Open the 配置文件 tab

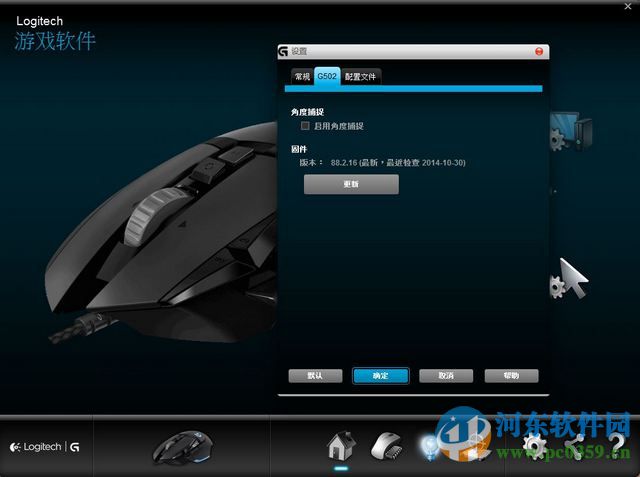coord(360,77)
